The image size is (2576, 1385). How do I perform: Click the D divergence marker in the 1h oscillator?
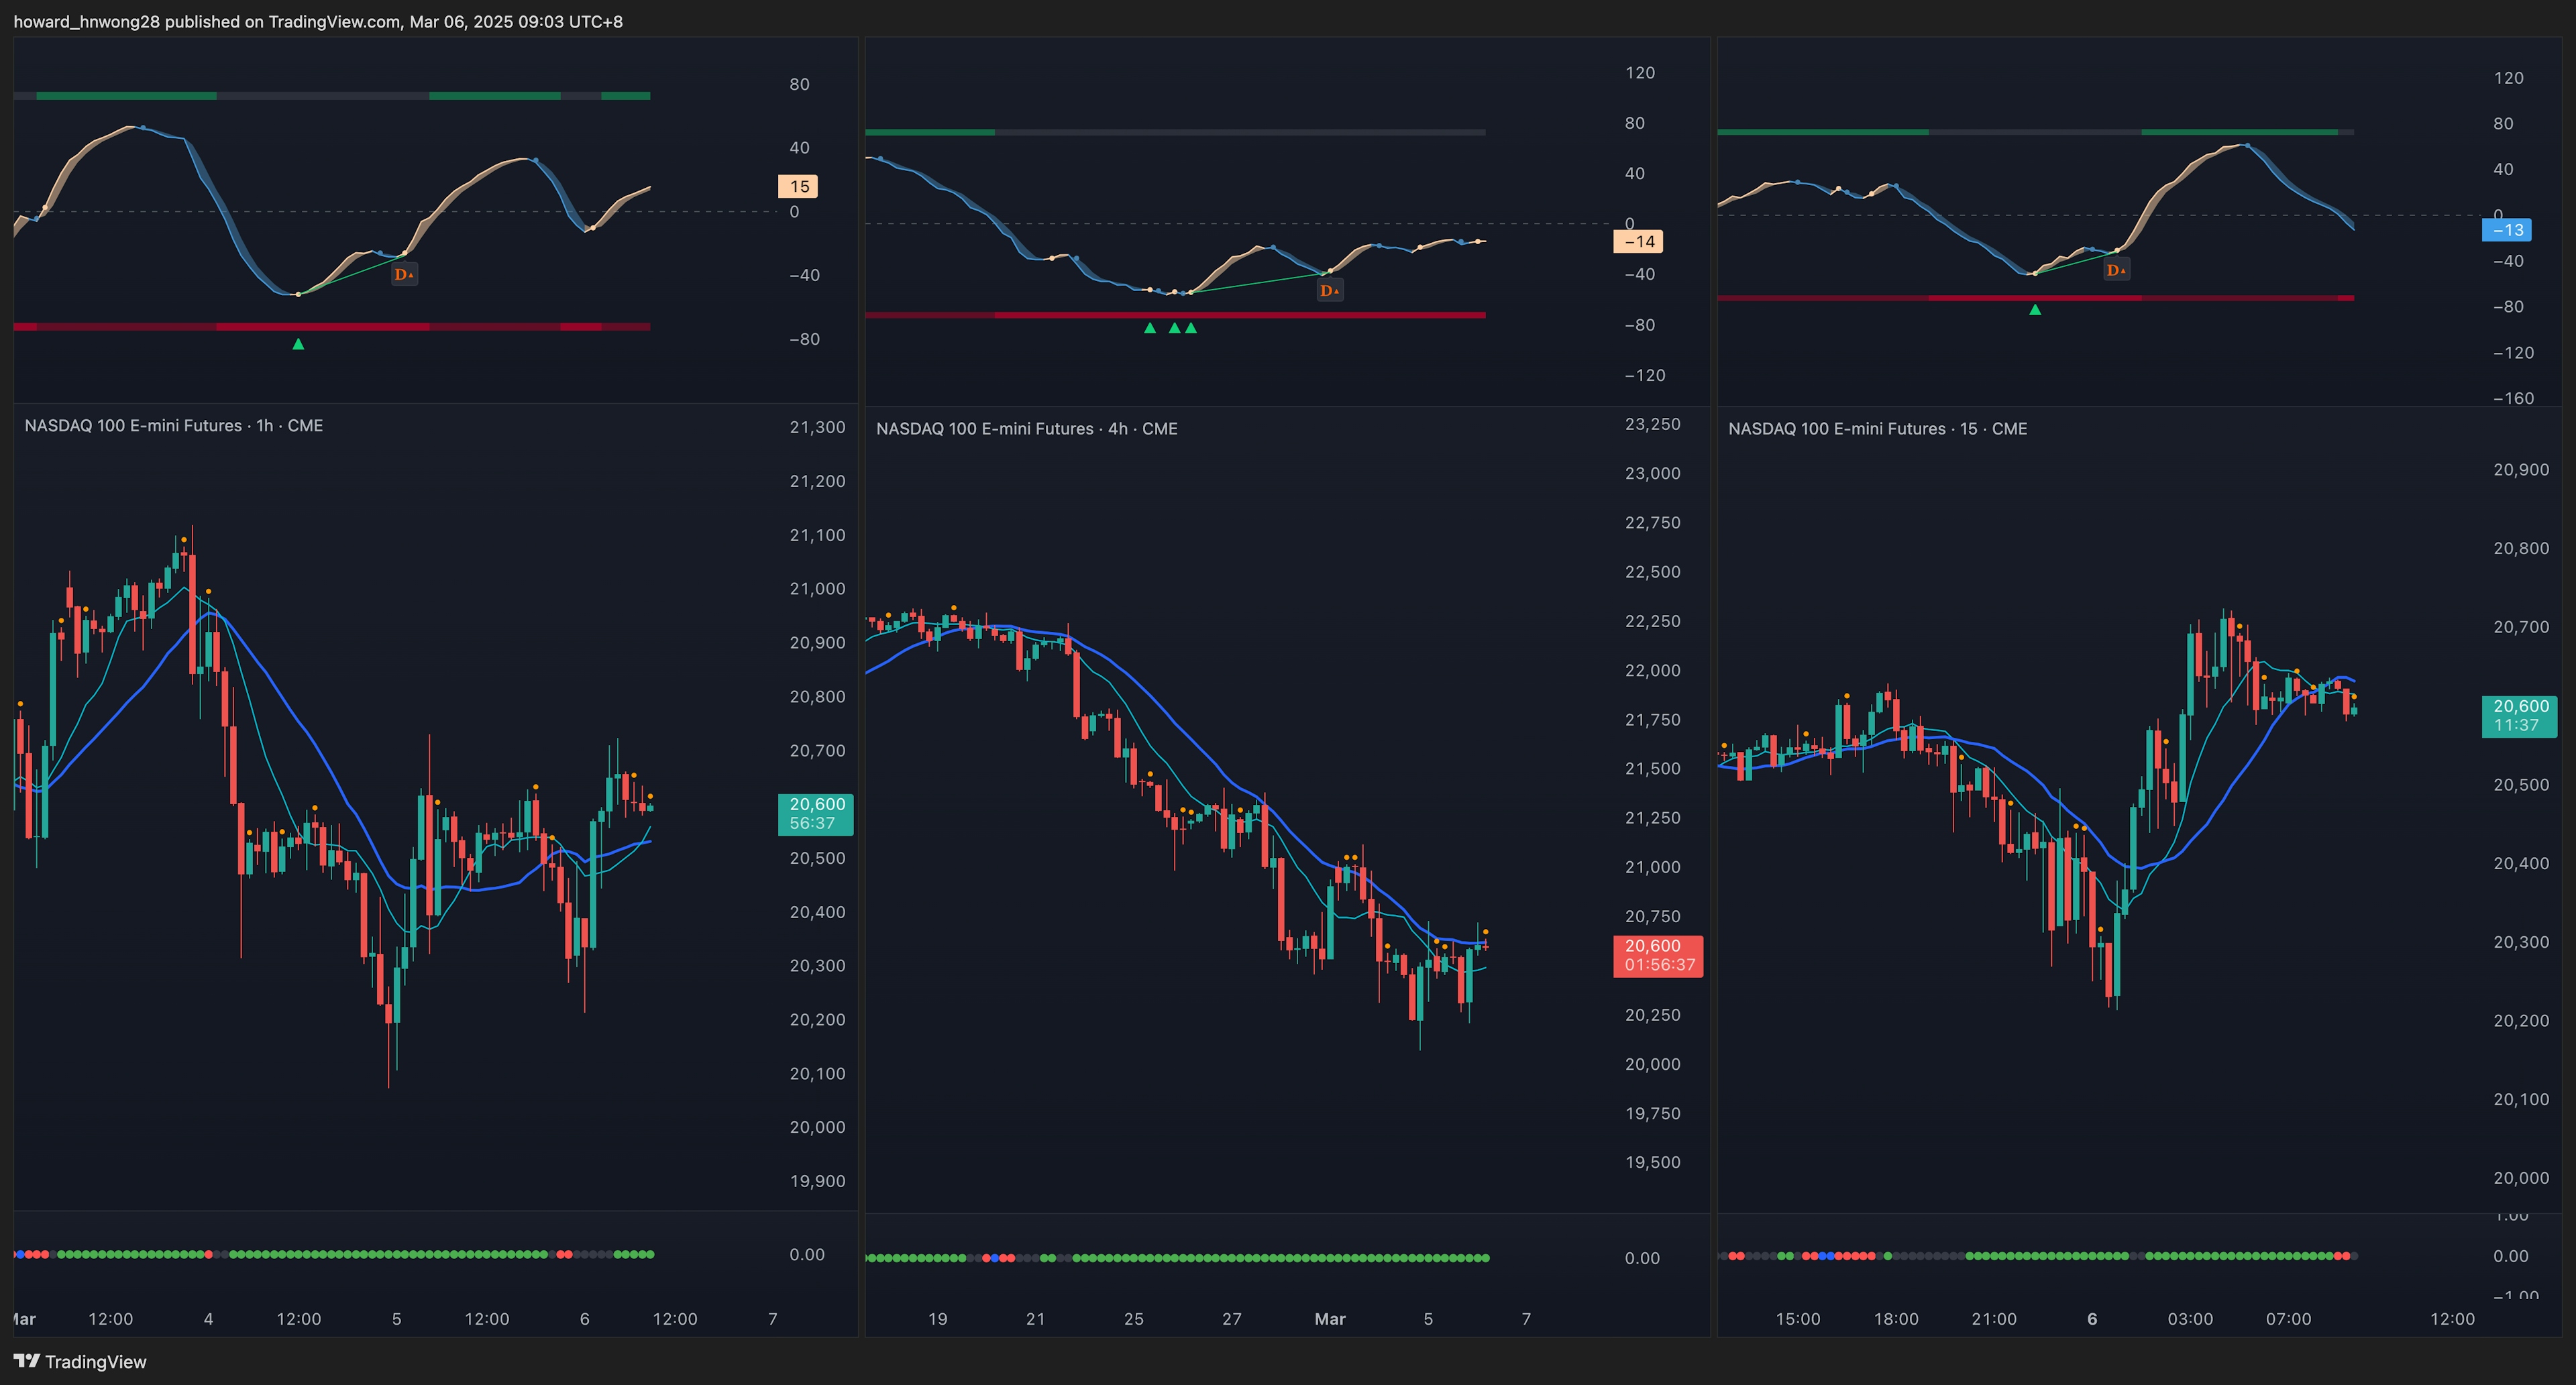click(x=404, y=274)
